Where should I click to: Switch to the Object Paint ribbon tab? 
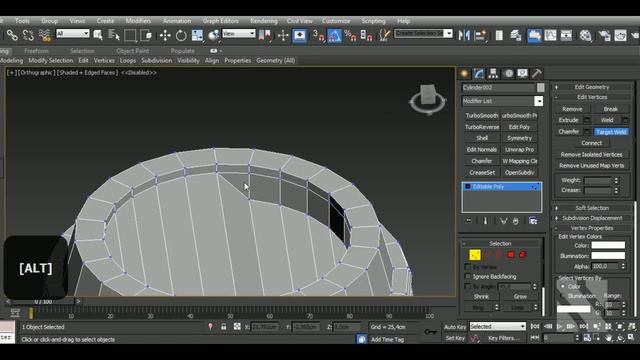coord(133,51)
